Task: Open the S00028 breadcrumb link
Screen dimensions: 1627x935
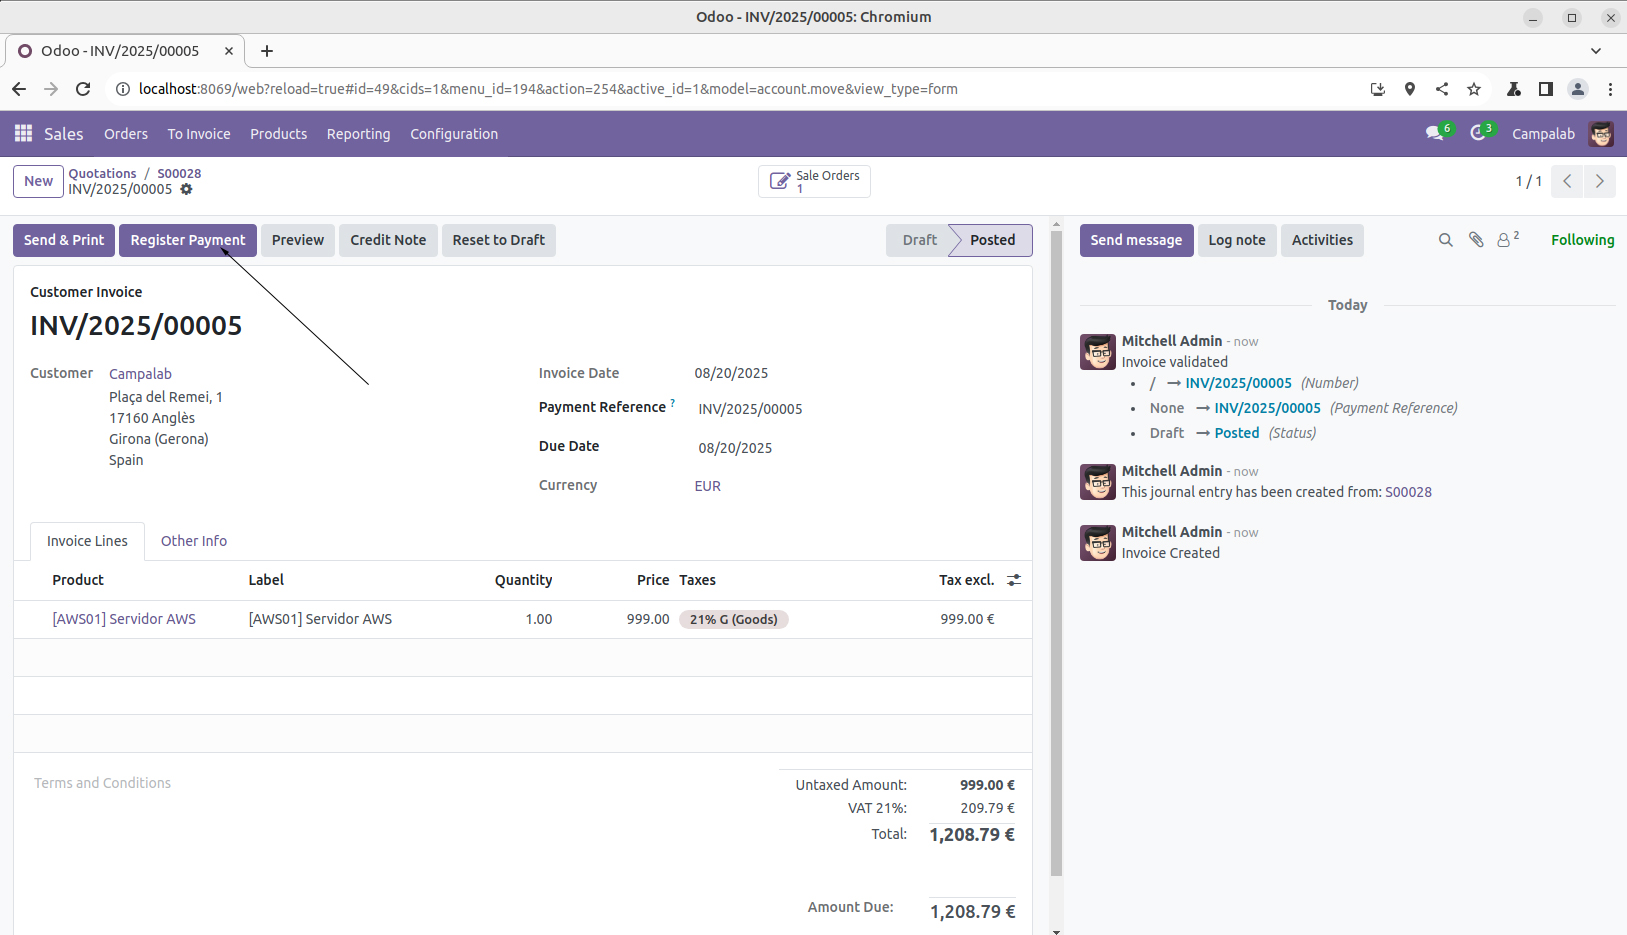Action: pyautogui.click(x=179, y=173)
